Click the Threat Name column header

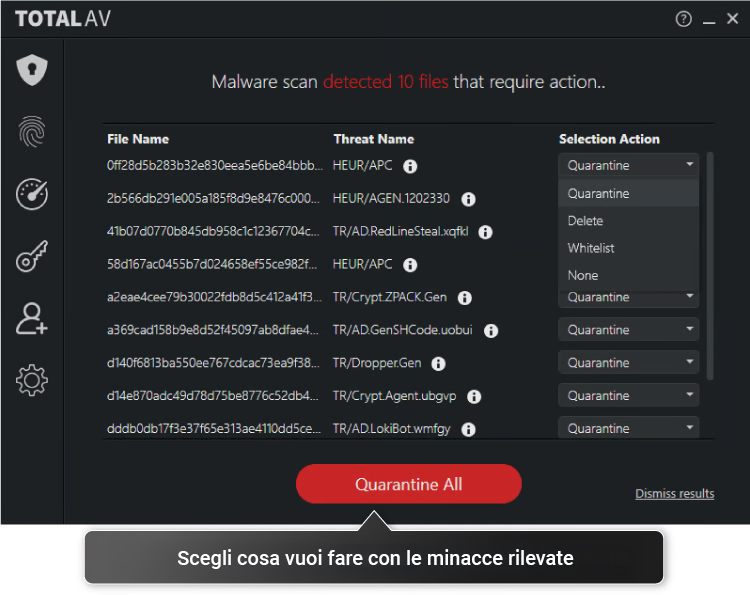(x=374, y=139)
